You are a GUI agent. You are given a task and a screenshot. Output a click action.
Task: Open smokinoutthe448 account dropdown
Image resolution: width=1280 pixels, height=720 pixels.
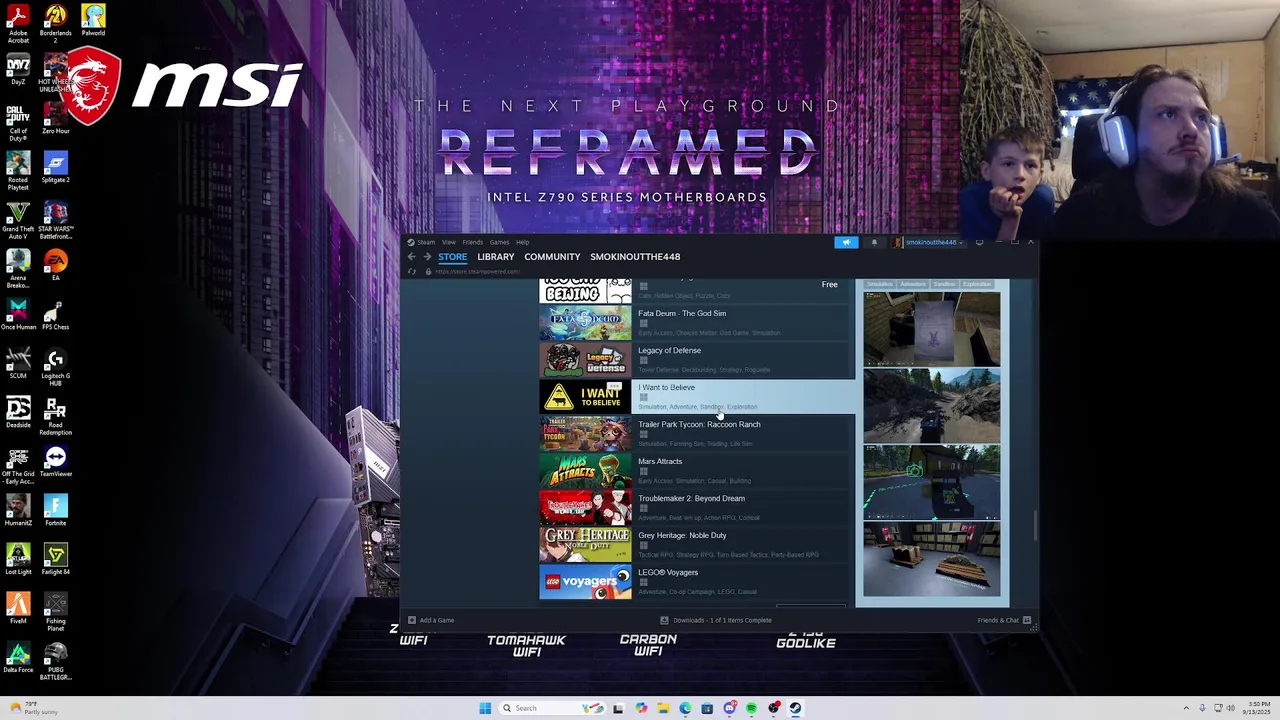[929, 242]
